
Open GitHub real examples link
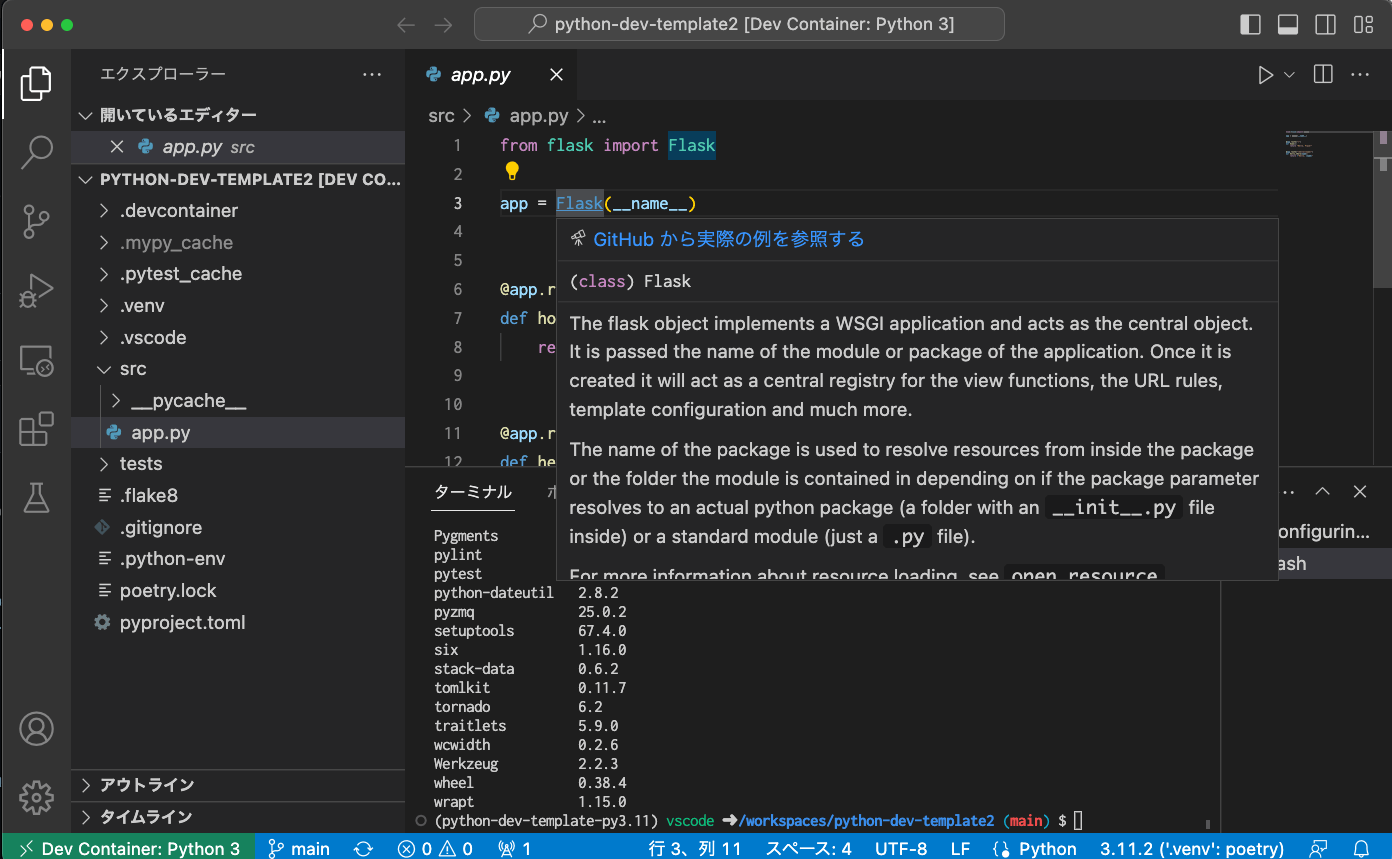(x=728, y=239)
